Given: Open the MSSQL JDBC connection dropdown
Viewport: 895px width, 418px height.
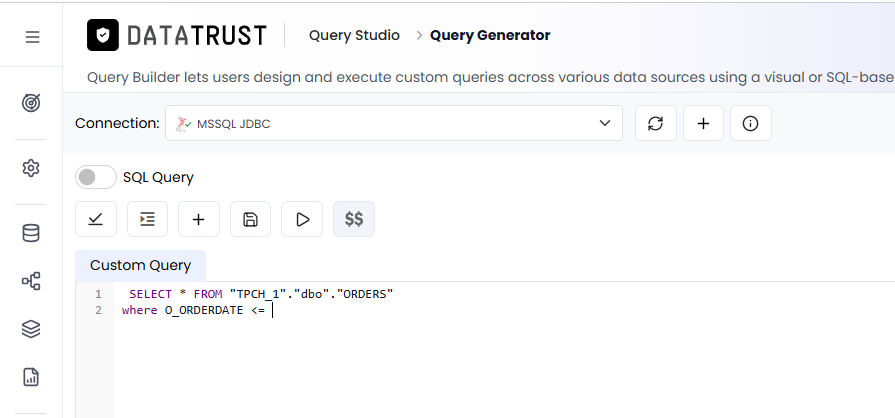Looking at the screenshot, I should (x=394, y=123).
